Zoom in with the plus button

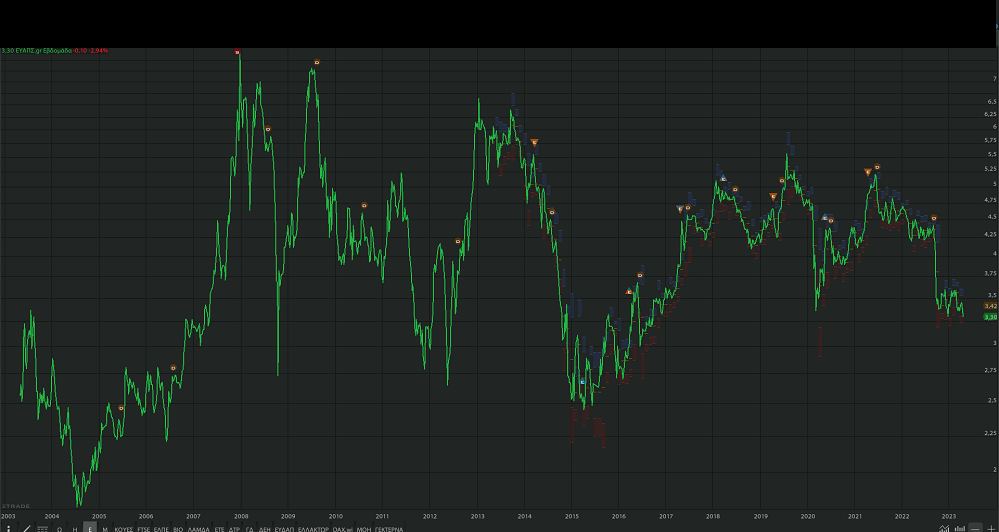(x=991, y=528)
